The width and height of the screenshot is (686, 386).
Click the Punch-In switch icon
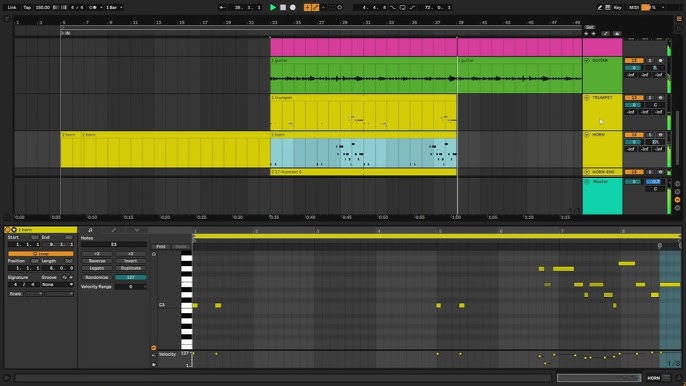tap(393, 7)
